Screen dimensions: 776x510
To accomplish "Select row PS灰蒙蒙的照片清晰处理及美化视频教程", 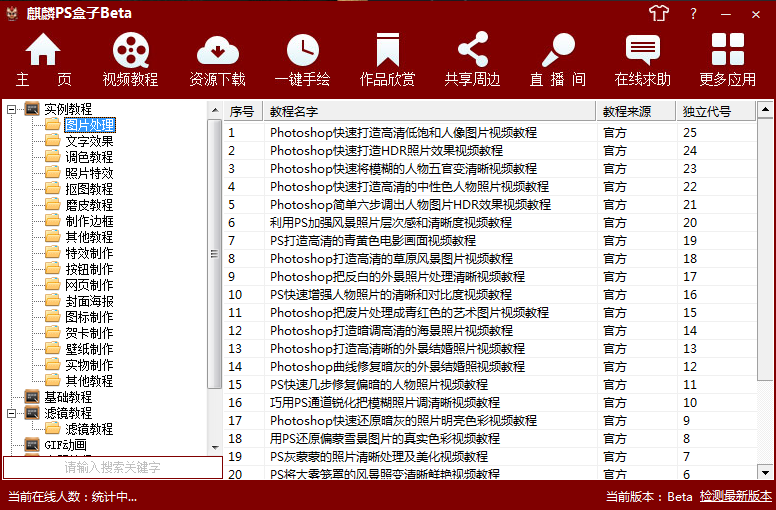I will (490, 457).
